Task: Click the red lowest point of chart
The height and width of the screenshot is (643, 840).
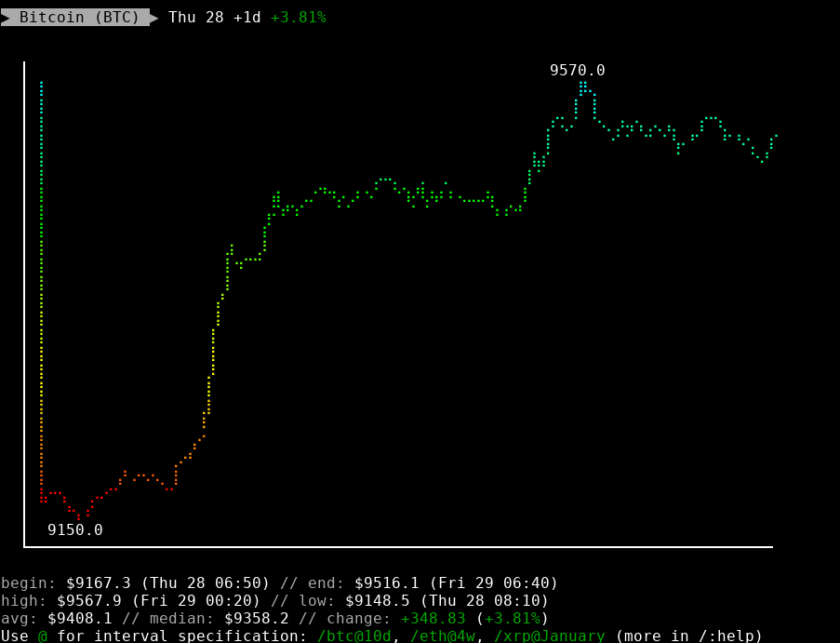Action: 79,518
